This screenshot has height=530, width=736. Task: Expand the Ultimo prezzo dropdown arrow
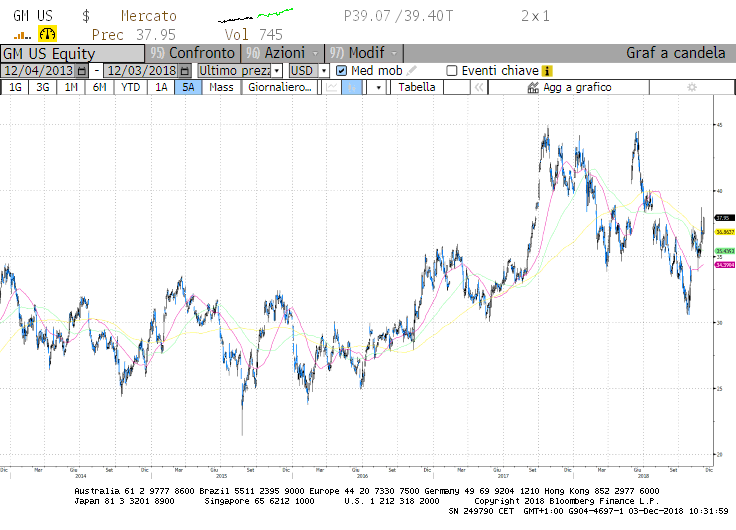[277, 71]
